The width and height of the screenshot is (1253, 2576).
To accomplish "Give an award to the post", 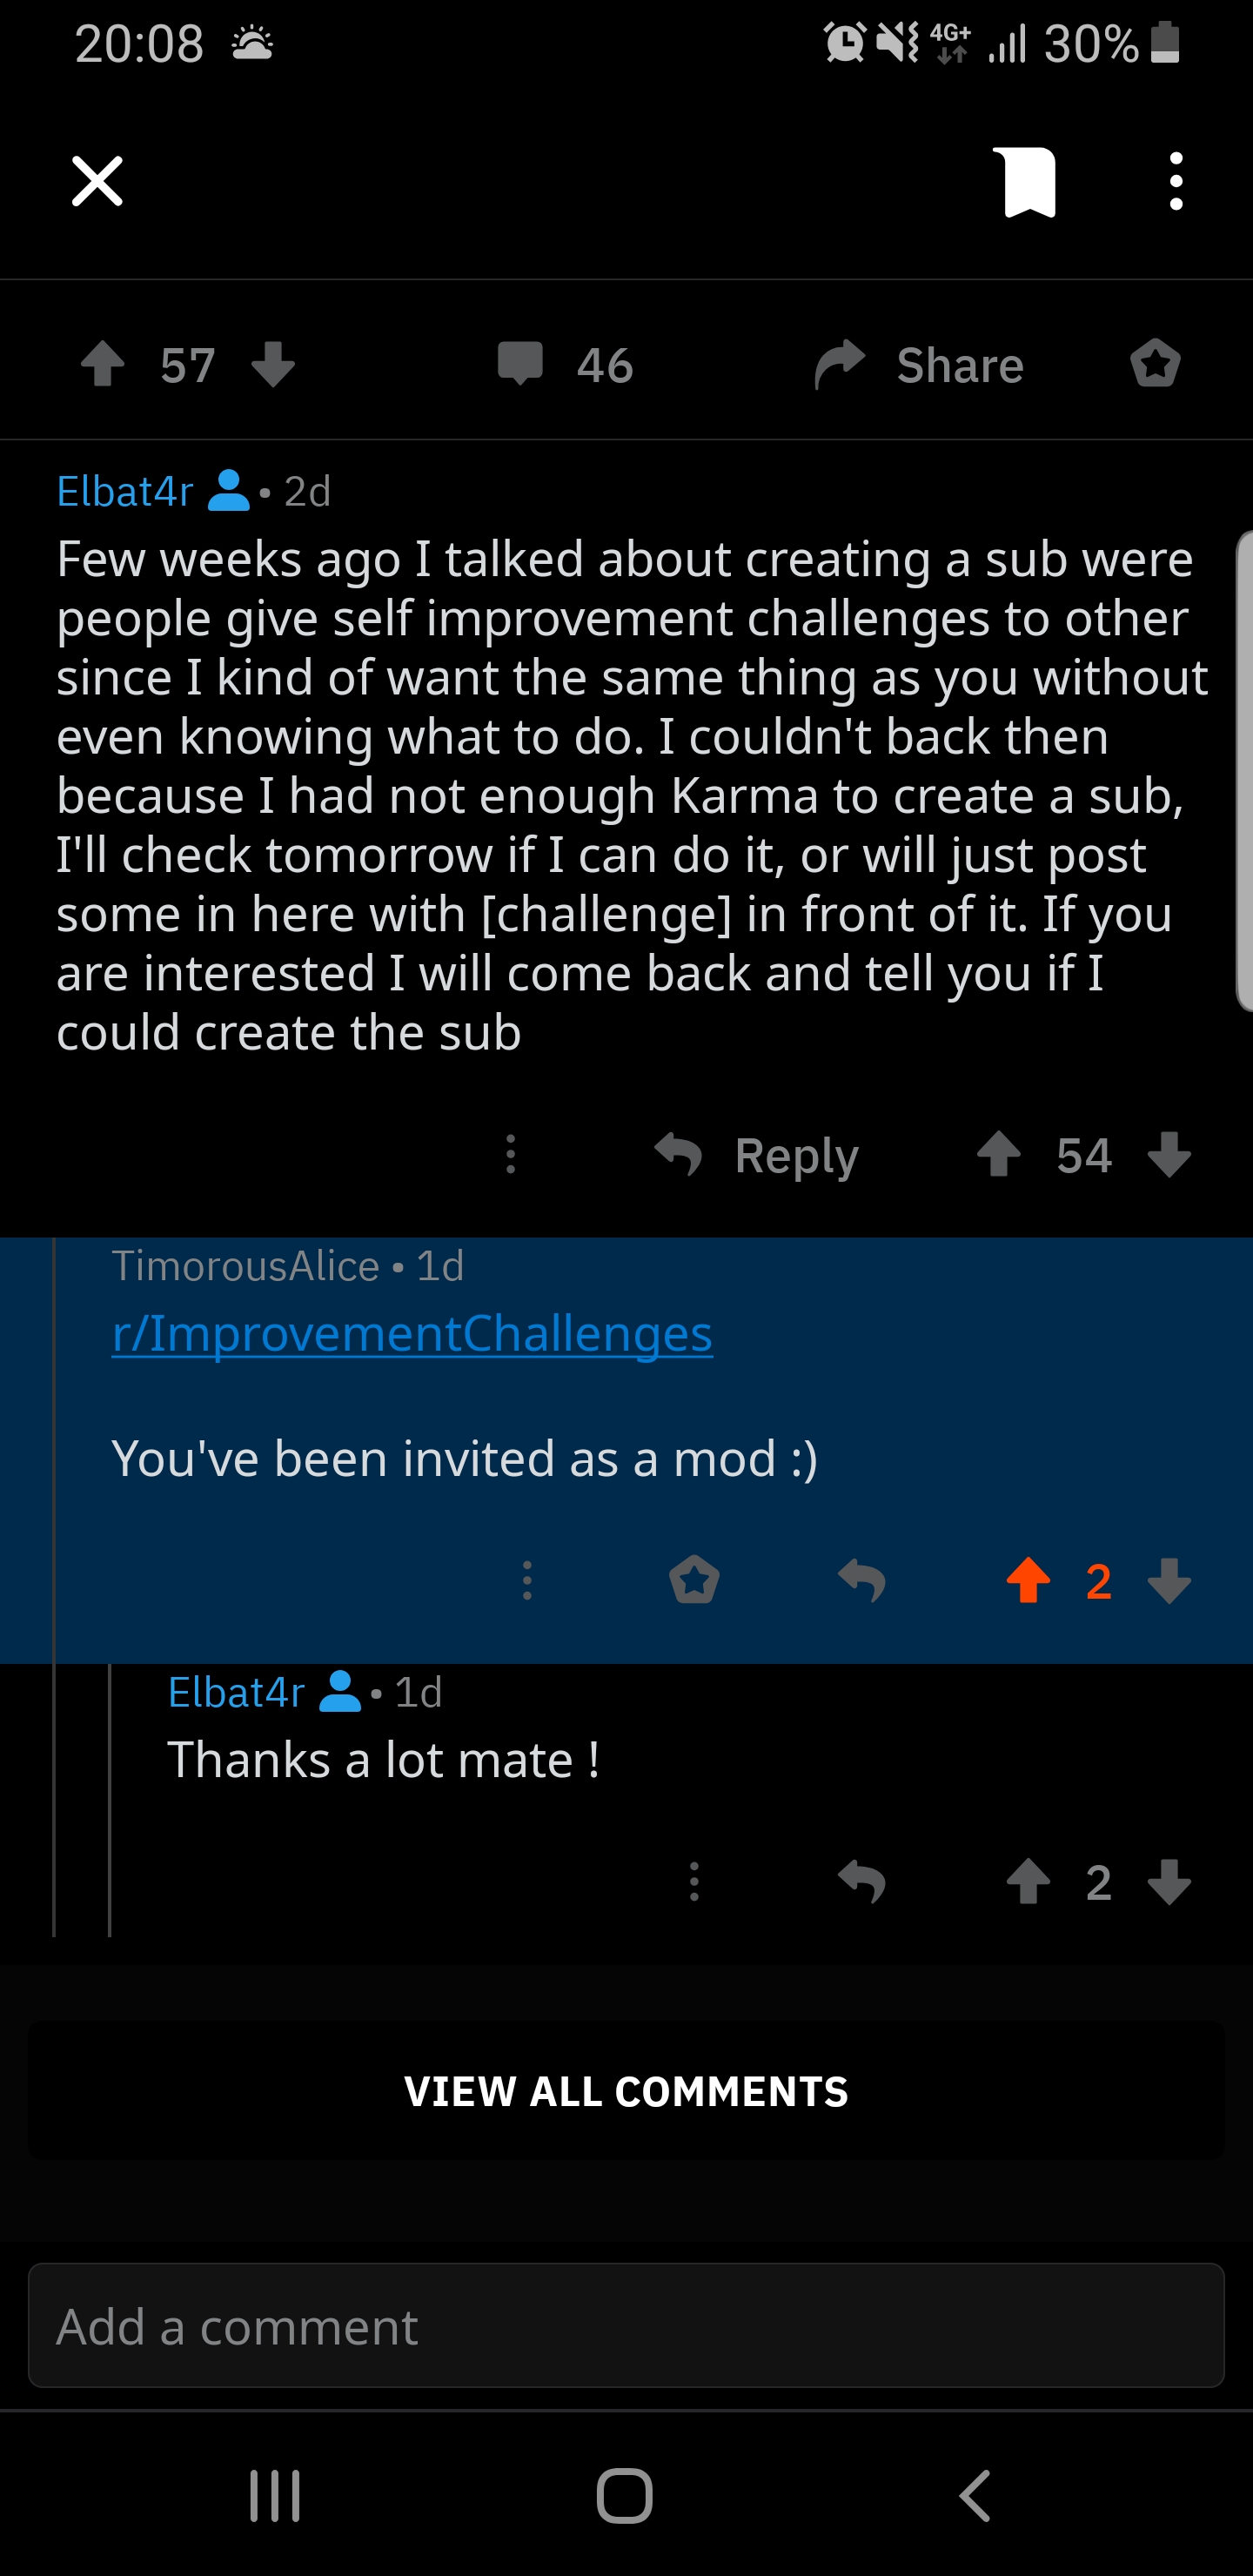I will click(1155, 365).
